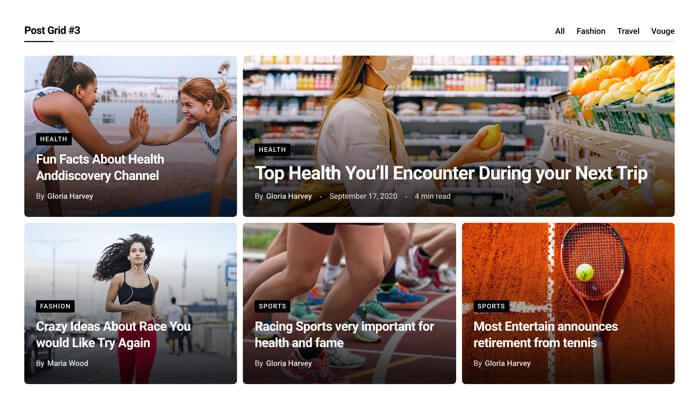Choose the Vouge filter tab

click(x=662, y=31)
